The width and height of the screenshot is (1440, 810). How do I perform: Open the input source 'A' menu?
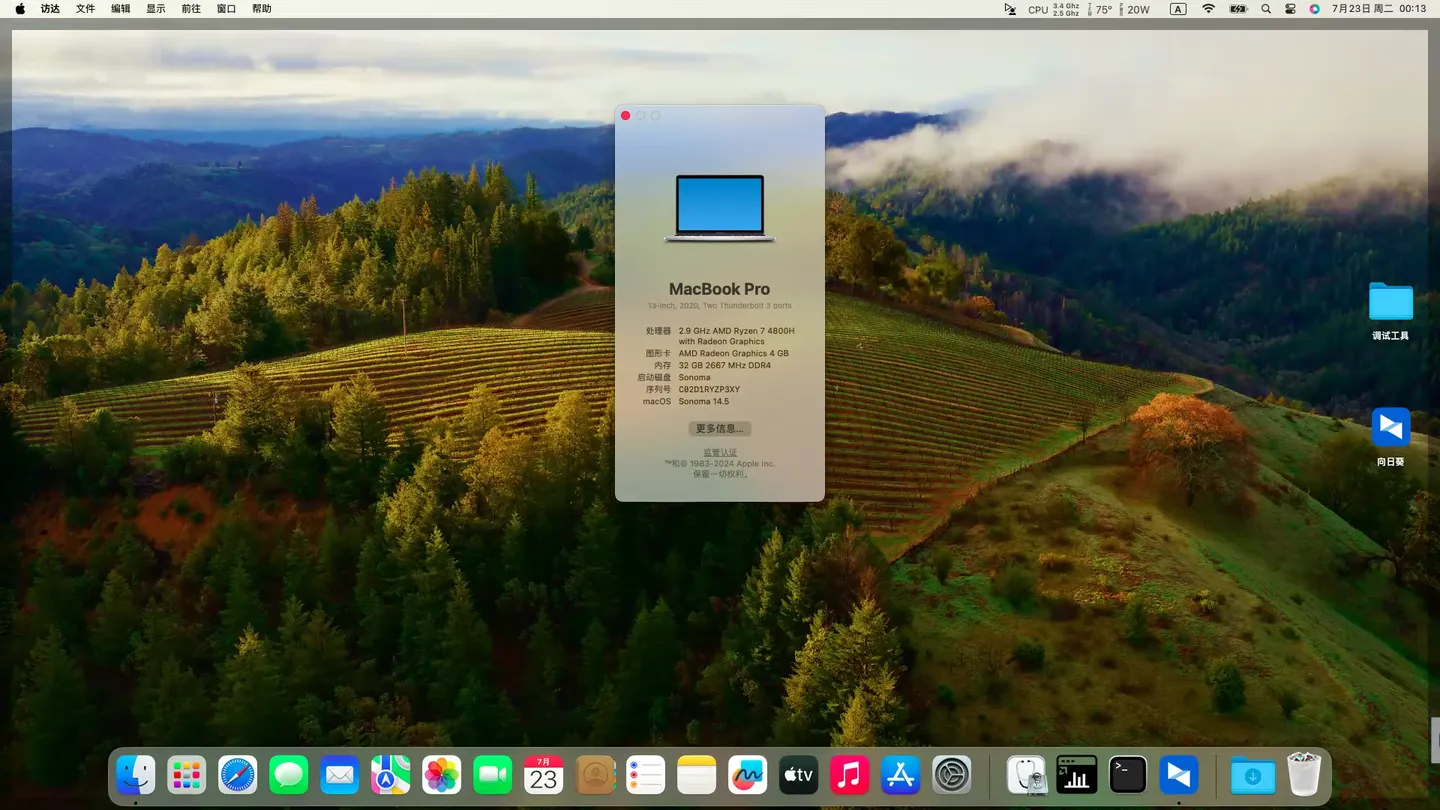point(1178,9)
